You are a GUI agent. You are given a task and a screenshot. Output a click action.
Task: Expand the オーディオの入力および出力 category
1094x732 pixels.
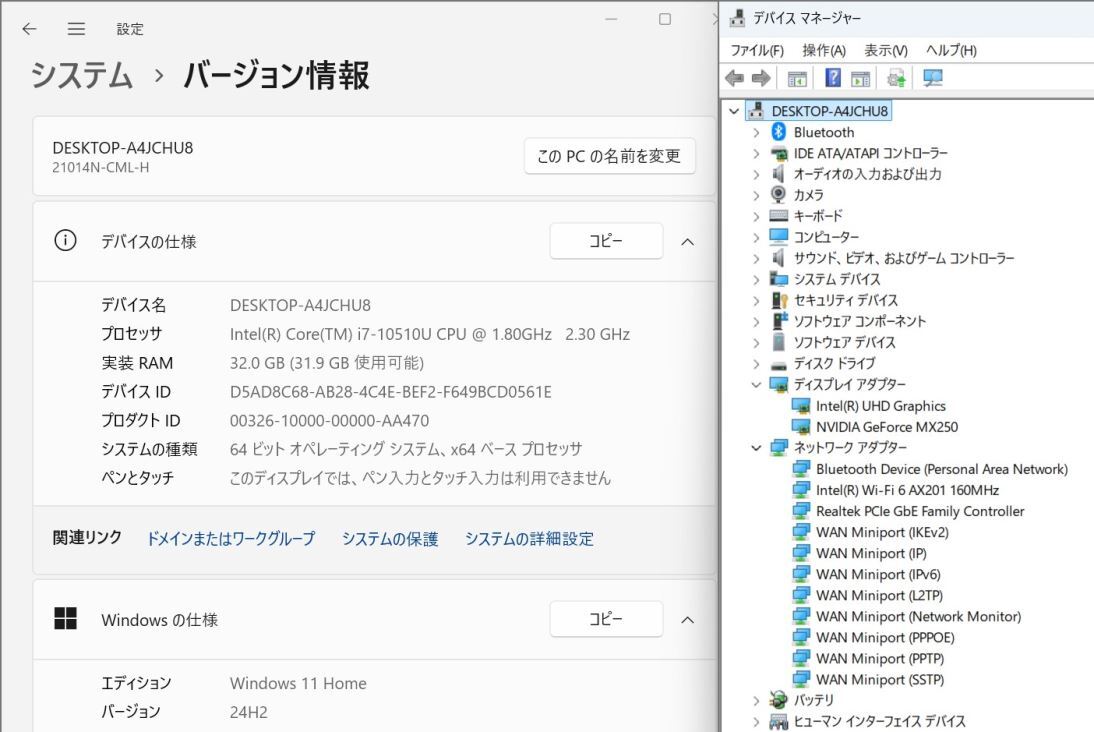coord(756,174)
